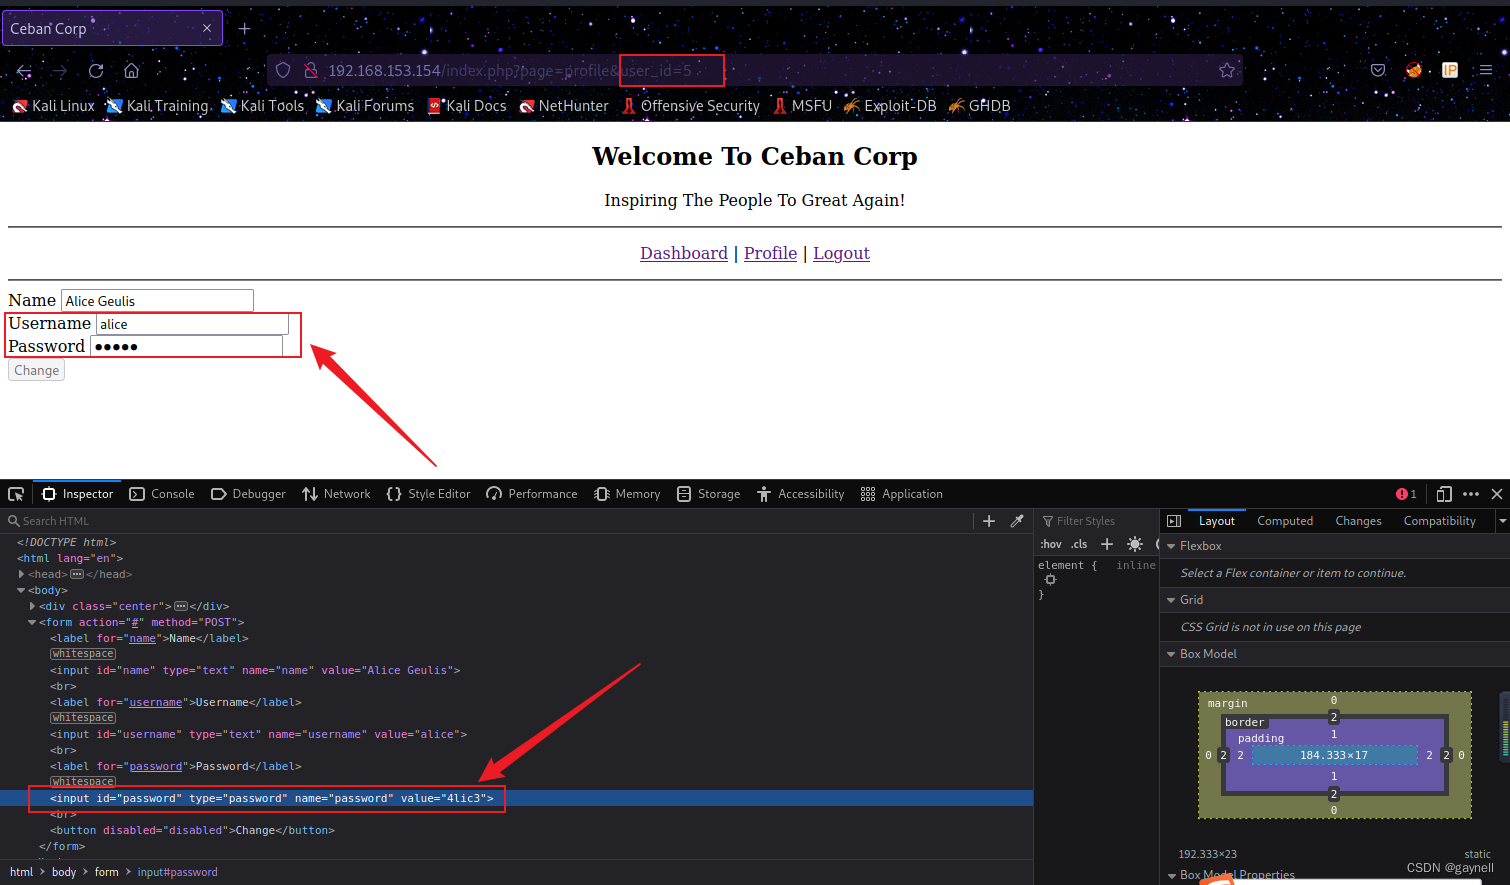Expand the head element node
The image size is (1510, 885).
(21, 574)
